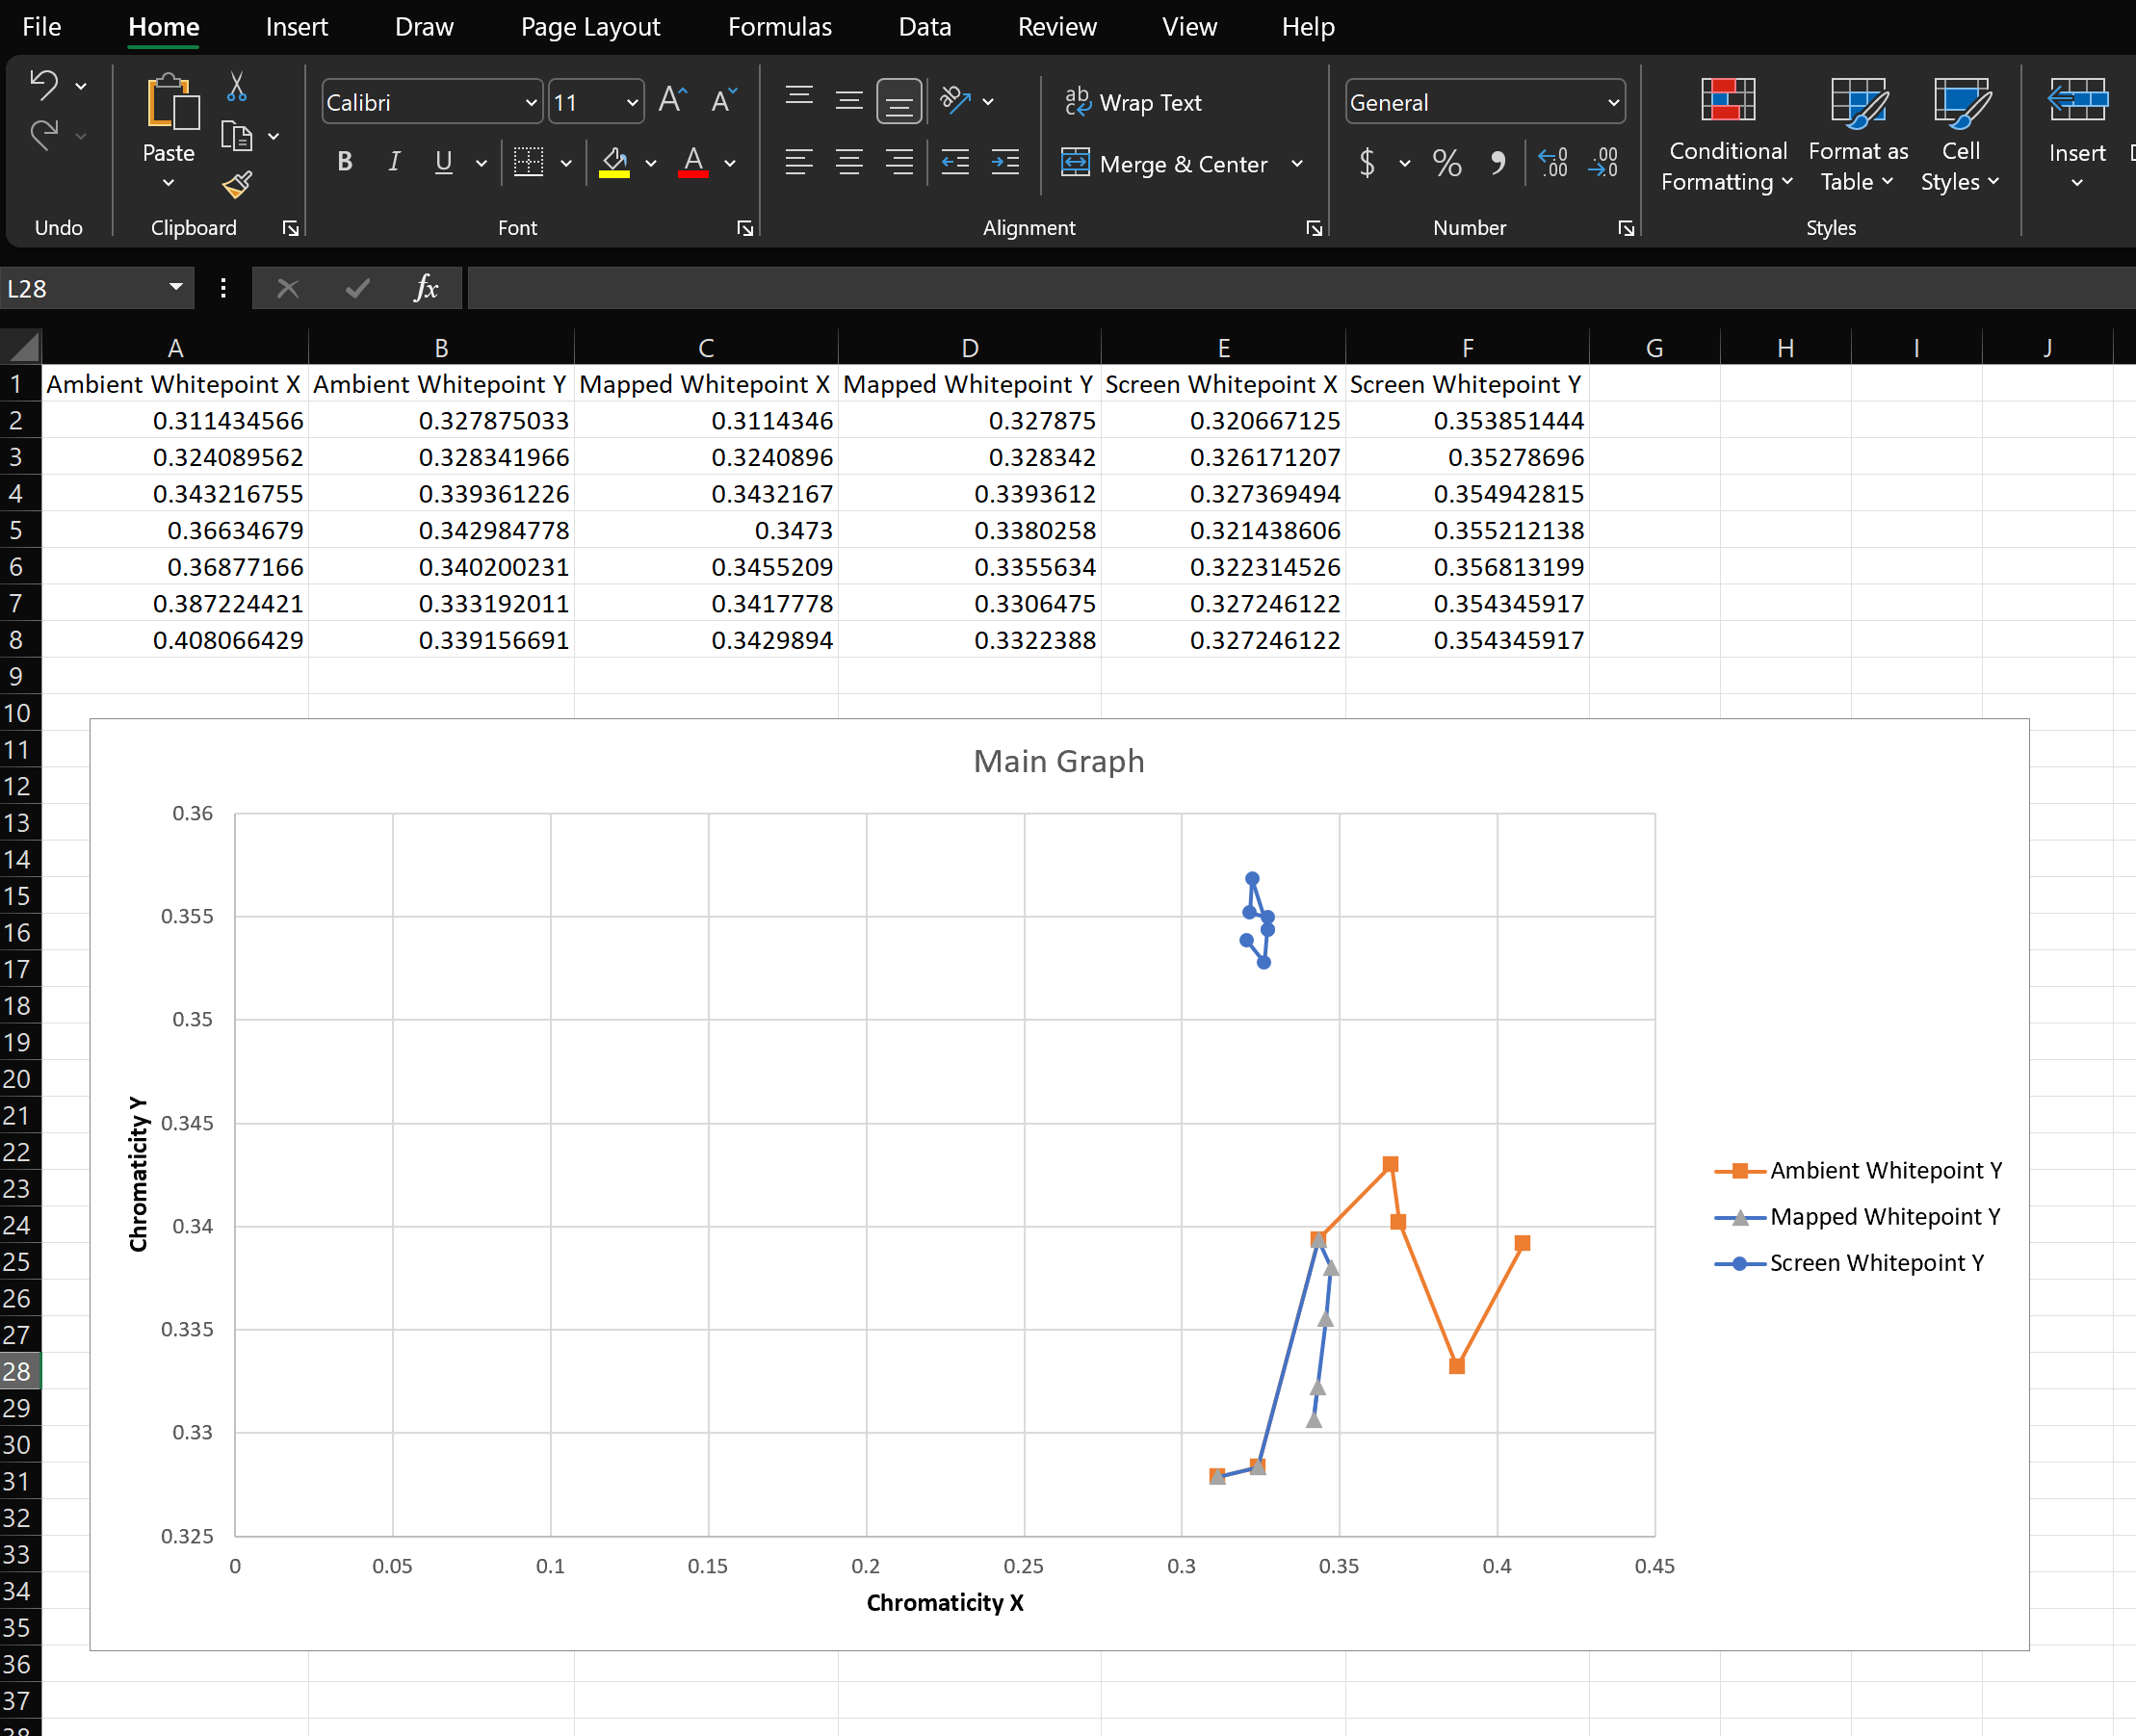Apply bold formatting
2136x1736 pixels.
click(x=344, y=162)
